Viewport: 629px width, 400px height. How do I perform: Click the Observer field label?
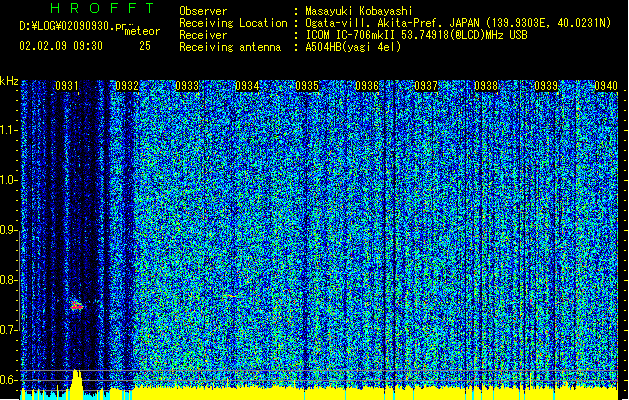point(203,11)
